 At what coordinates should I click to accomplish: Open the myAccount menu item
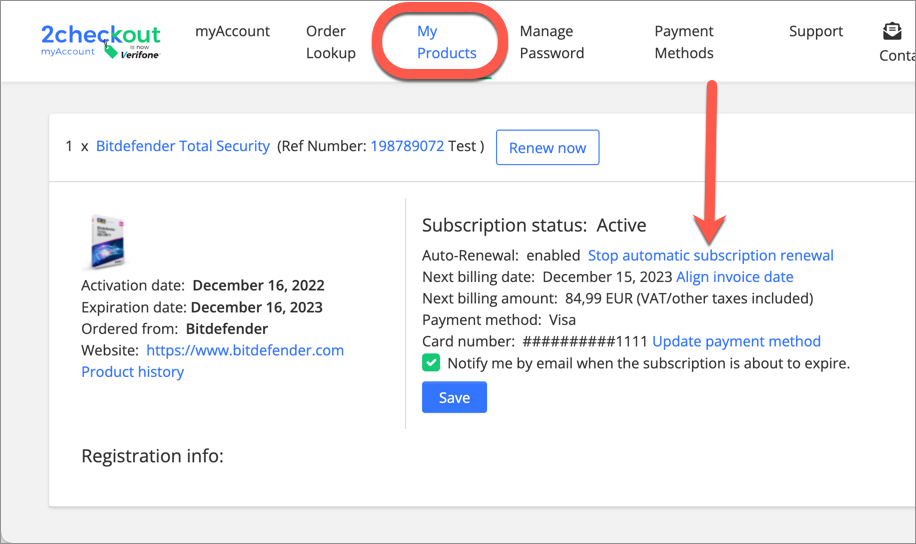(232, 31)
